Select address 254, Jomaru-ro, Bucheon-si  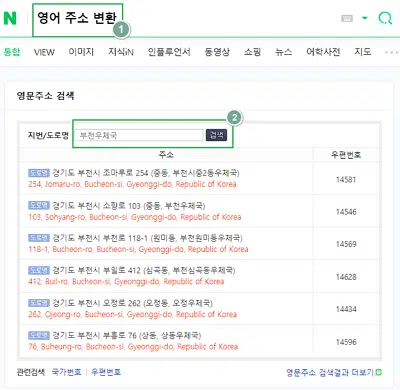132,184
